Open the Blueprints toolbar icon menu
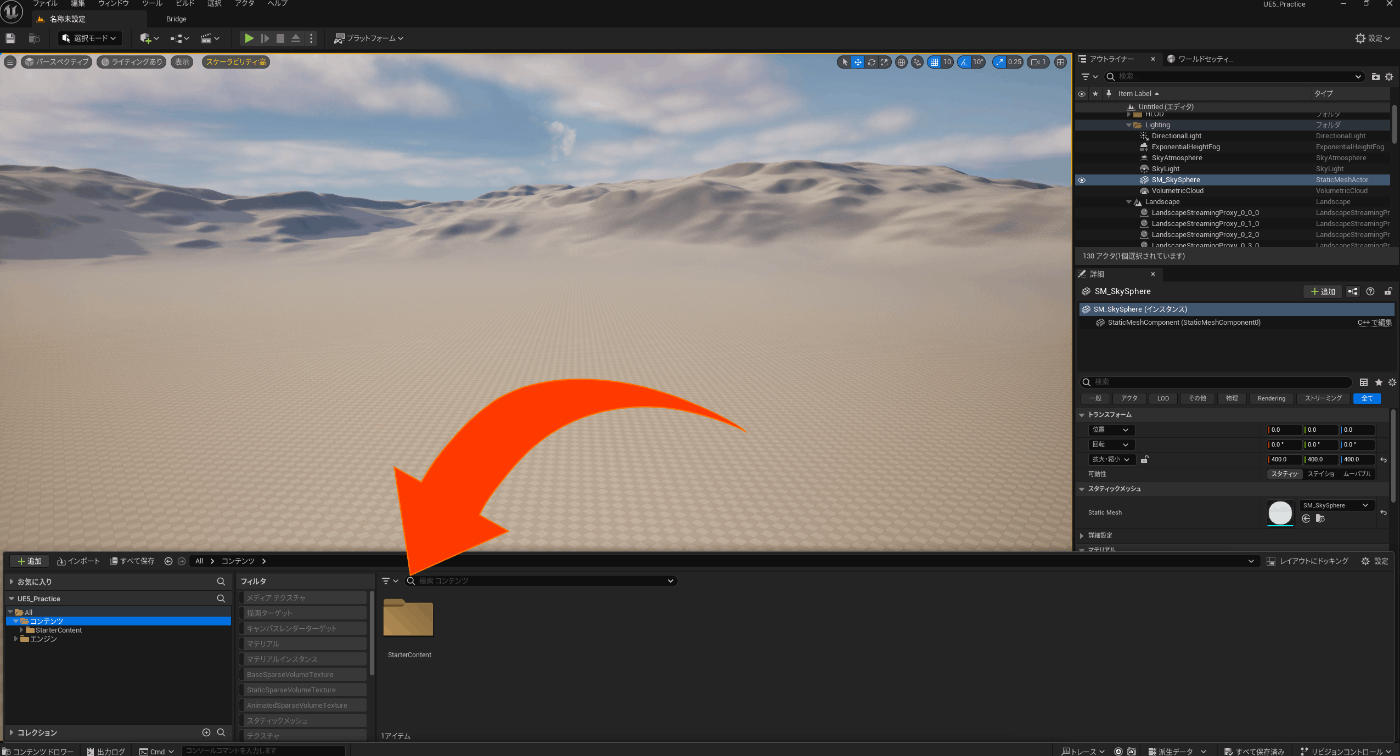 pyautogui.click(x=180, y=38)
